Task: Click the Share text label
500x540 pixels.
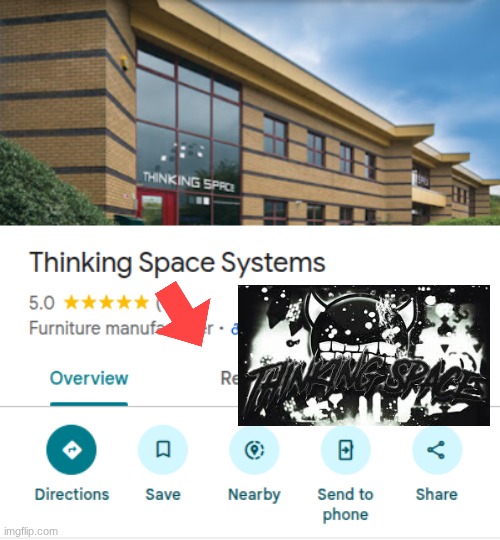Action: tap(437, 495)
